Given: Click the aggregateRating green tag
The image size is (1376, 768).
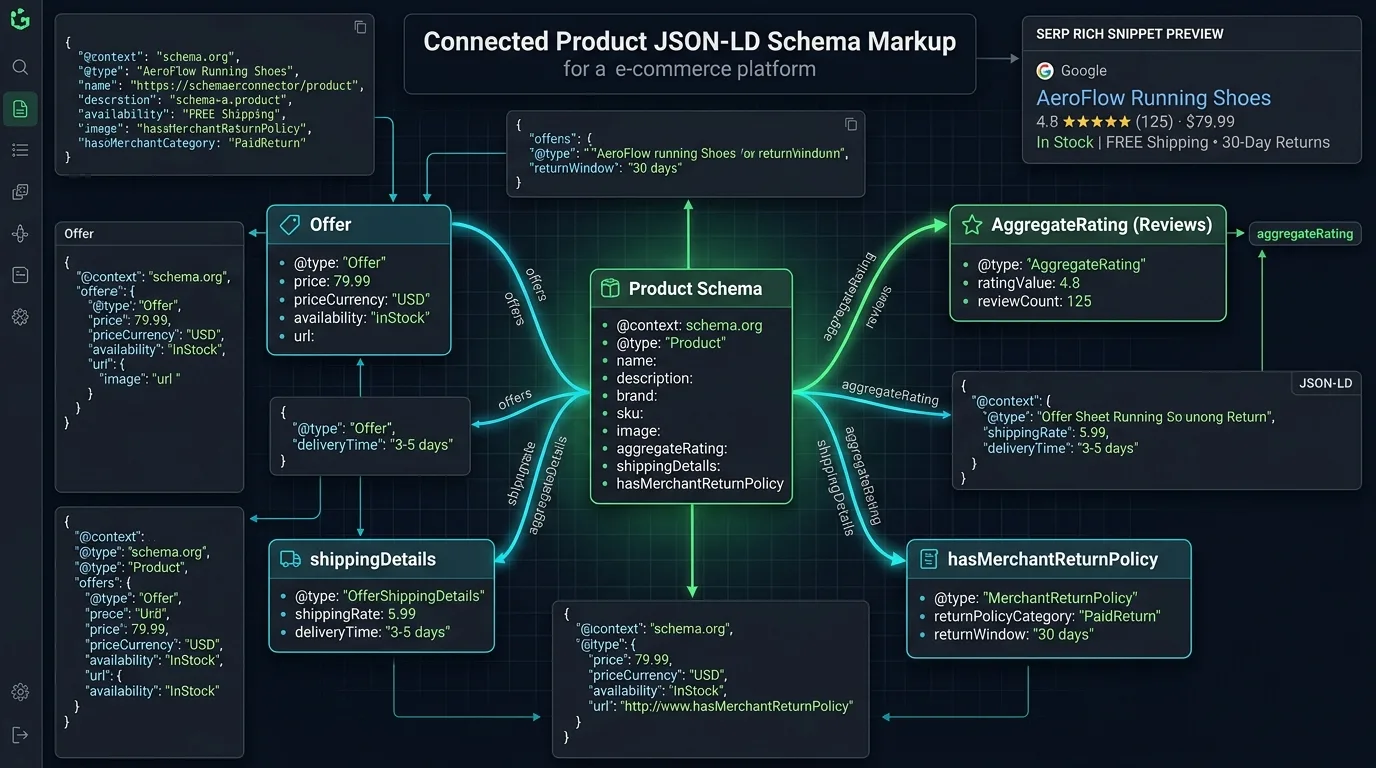Looking at the screenshot, I should pos(1305,234).
